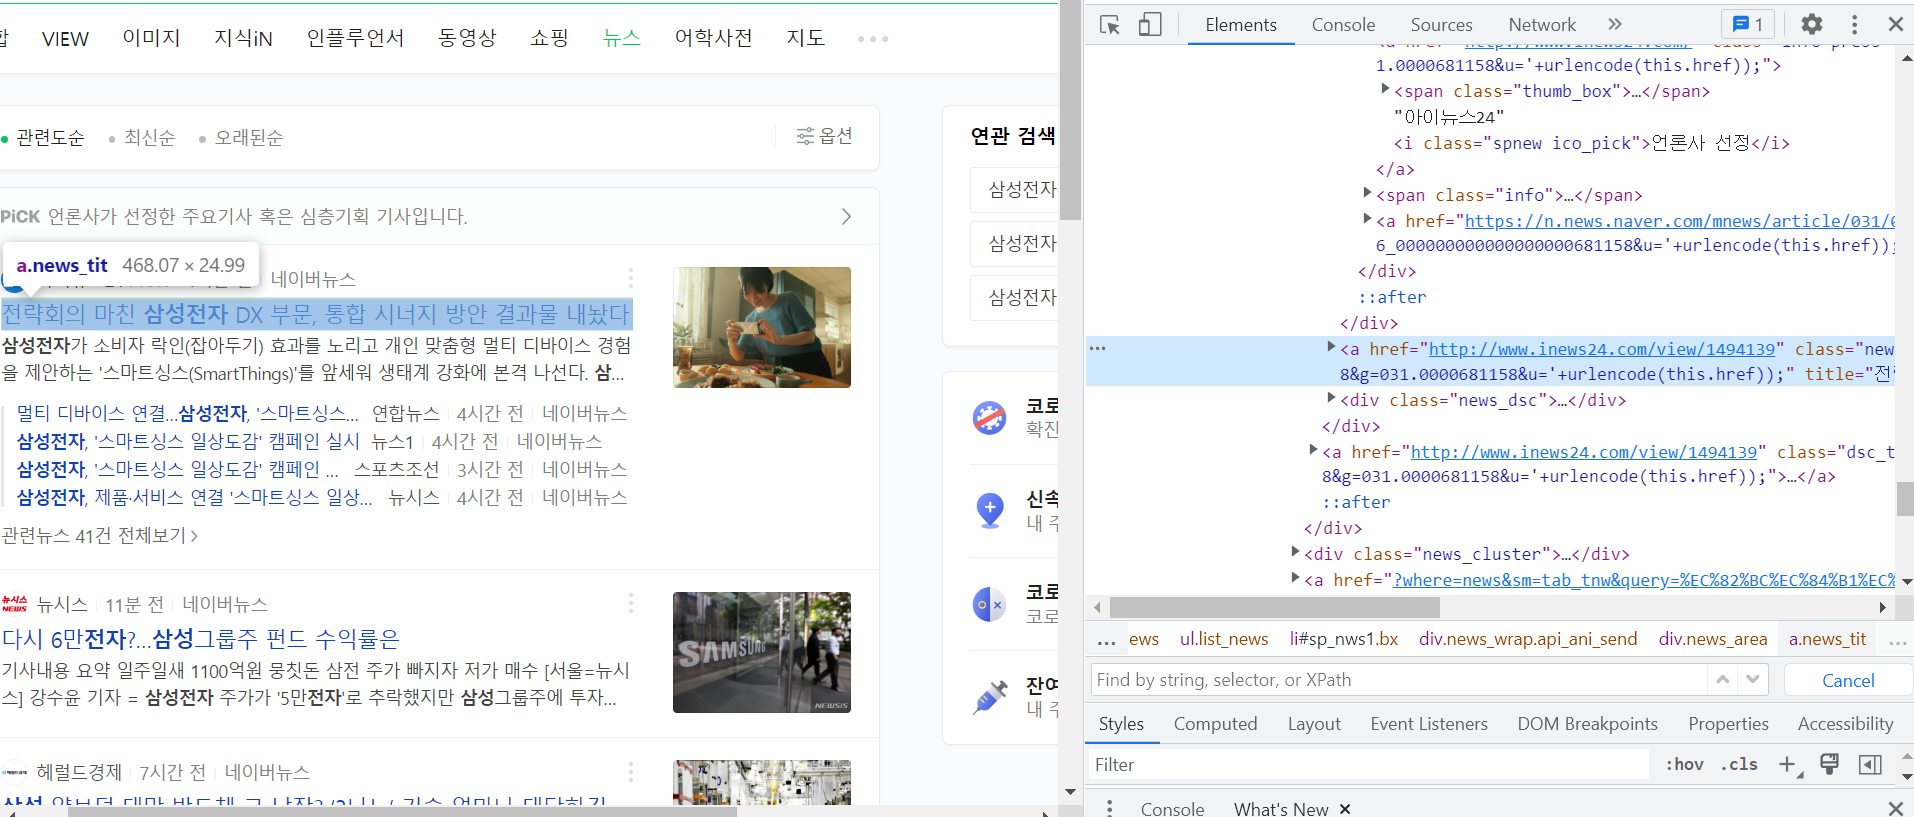Image resolution: width=1914 pixels, height=817 pixels.
Task: Select li#sp_nws1.bx breadcrumb
Action: coord(1343,639)
